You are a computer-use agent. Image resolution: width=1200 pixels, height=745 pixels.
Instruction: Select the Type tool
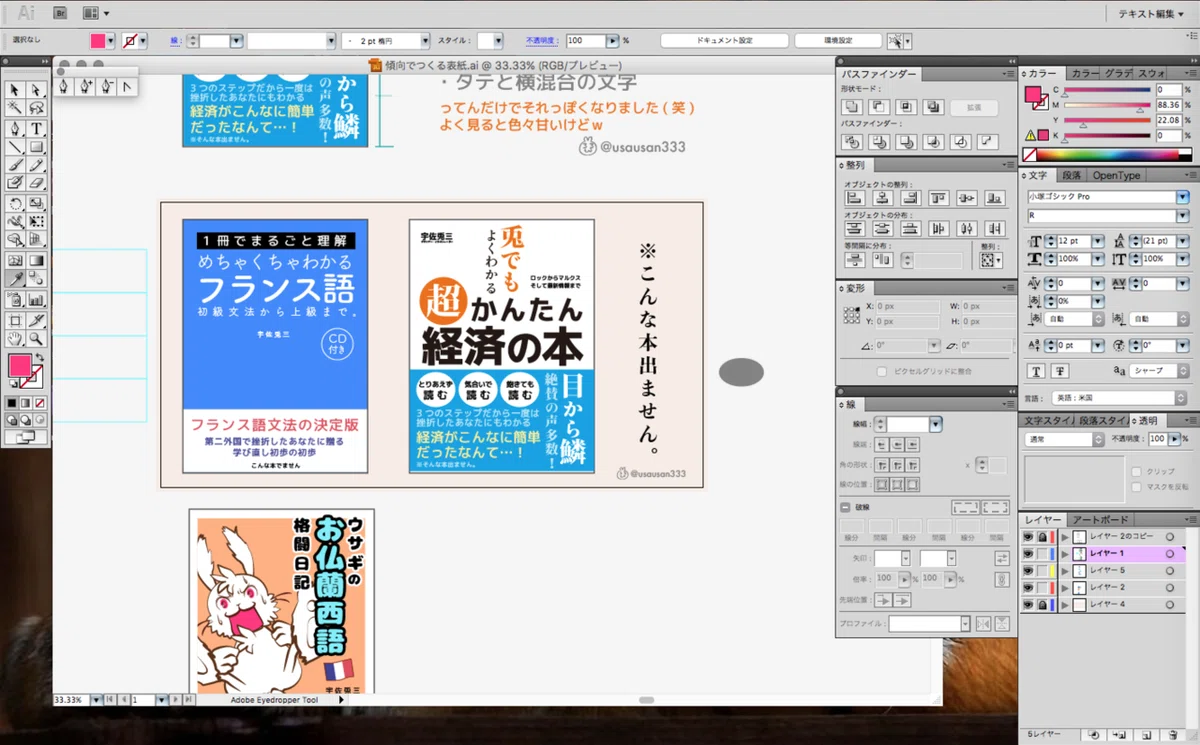(37, 128)
